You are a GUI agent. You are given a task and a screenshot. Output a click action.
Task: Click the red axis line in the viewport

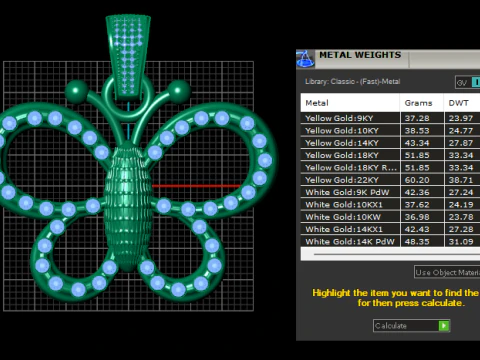(197, 186)
